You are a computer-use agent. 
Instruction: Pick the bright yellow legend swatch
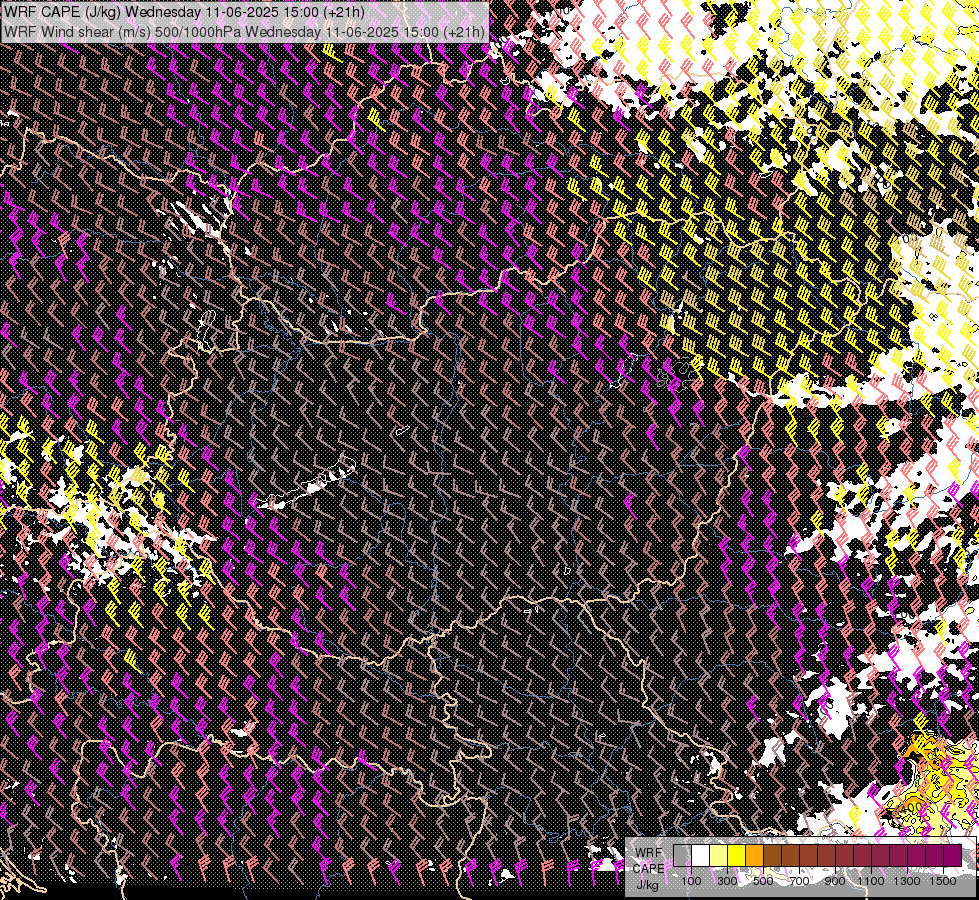coord(737,856)
